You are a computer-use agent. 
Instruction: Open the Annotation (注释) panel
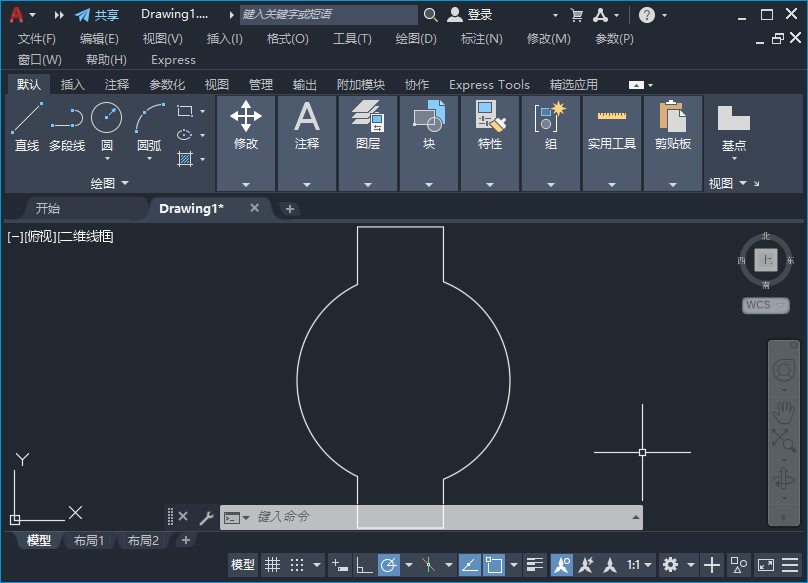(x=307, y=143)
